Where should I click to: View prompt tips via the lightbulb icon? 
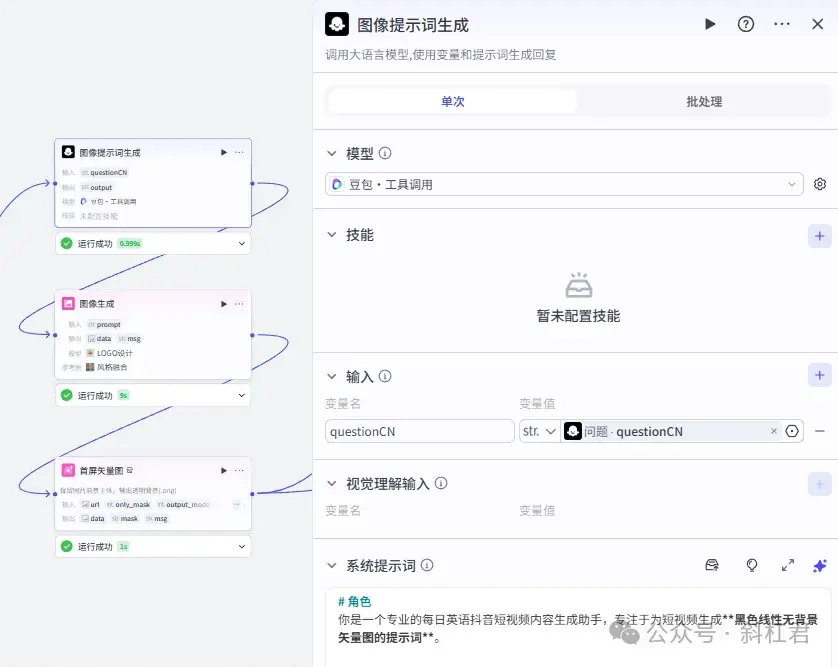click(x=751, y=565)
